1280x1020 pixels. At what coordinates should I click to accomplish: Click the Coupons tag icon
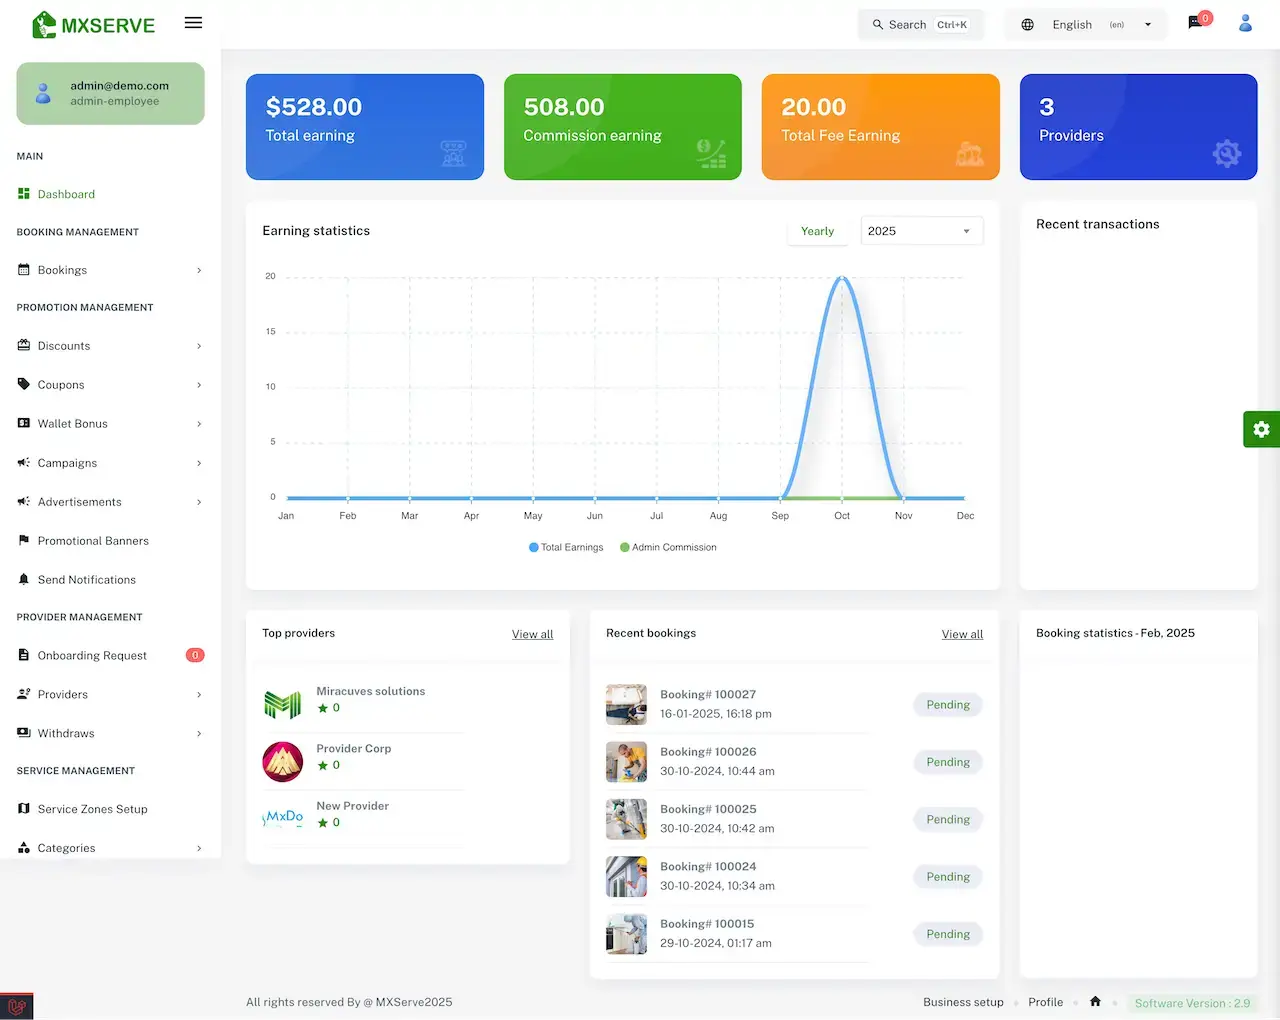click(x=24, y=384)
